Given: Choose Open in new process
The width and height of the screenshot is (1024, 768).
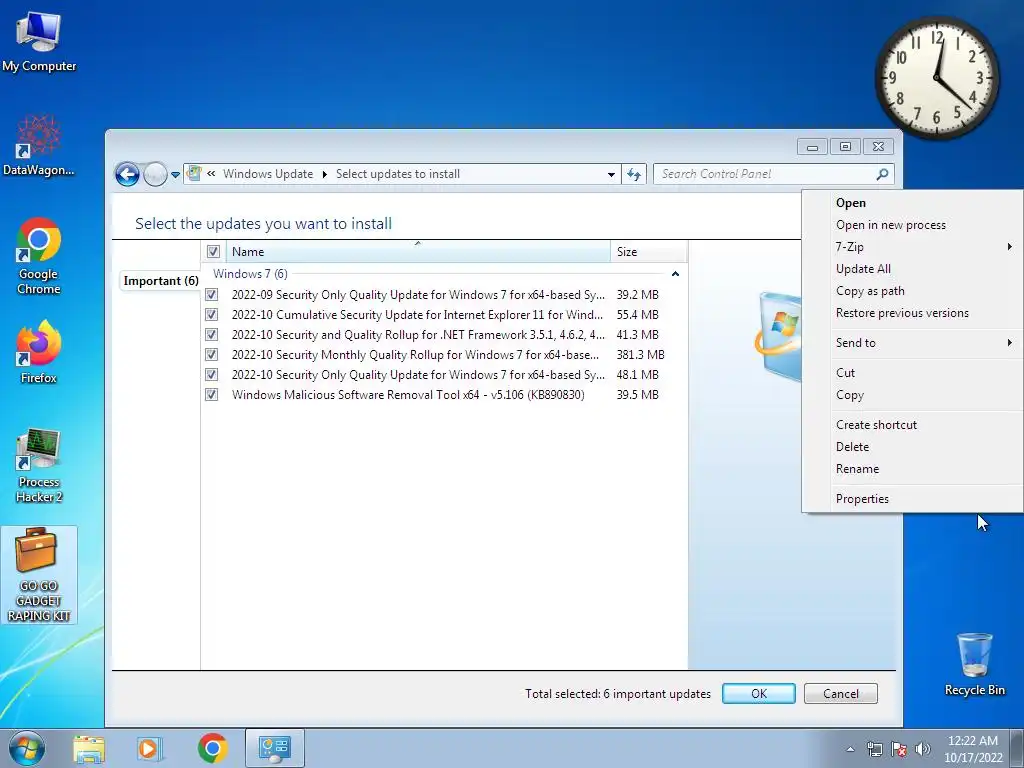Looking at the screenshot, I should pos(913,225).
